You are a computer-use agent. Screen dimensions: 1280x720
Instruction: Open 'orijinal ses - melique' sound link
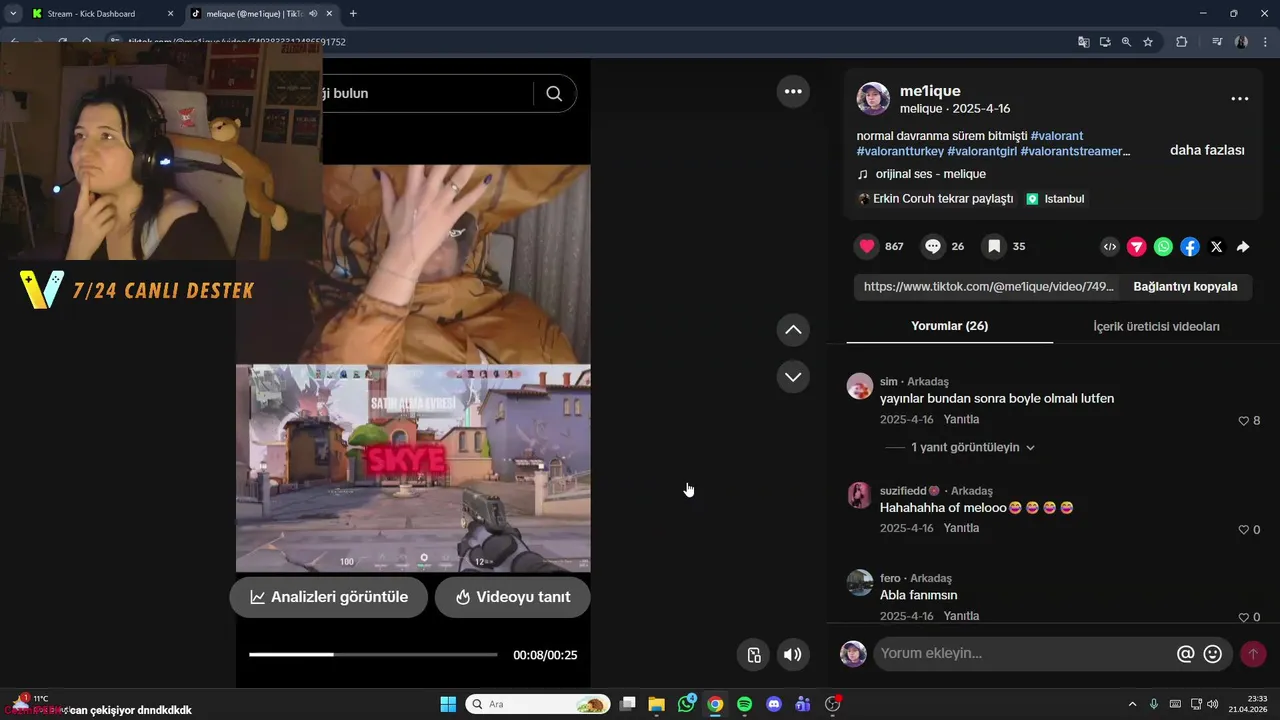click(x=930, y=174)
